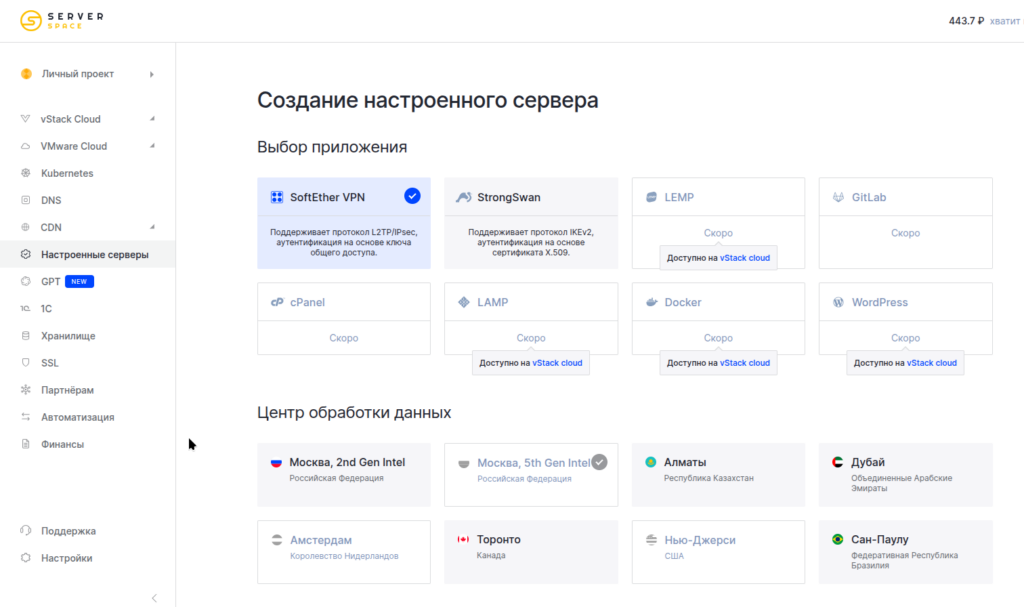Click the SSL shield icon

point(26,363)
